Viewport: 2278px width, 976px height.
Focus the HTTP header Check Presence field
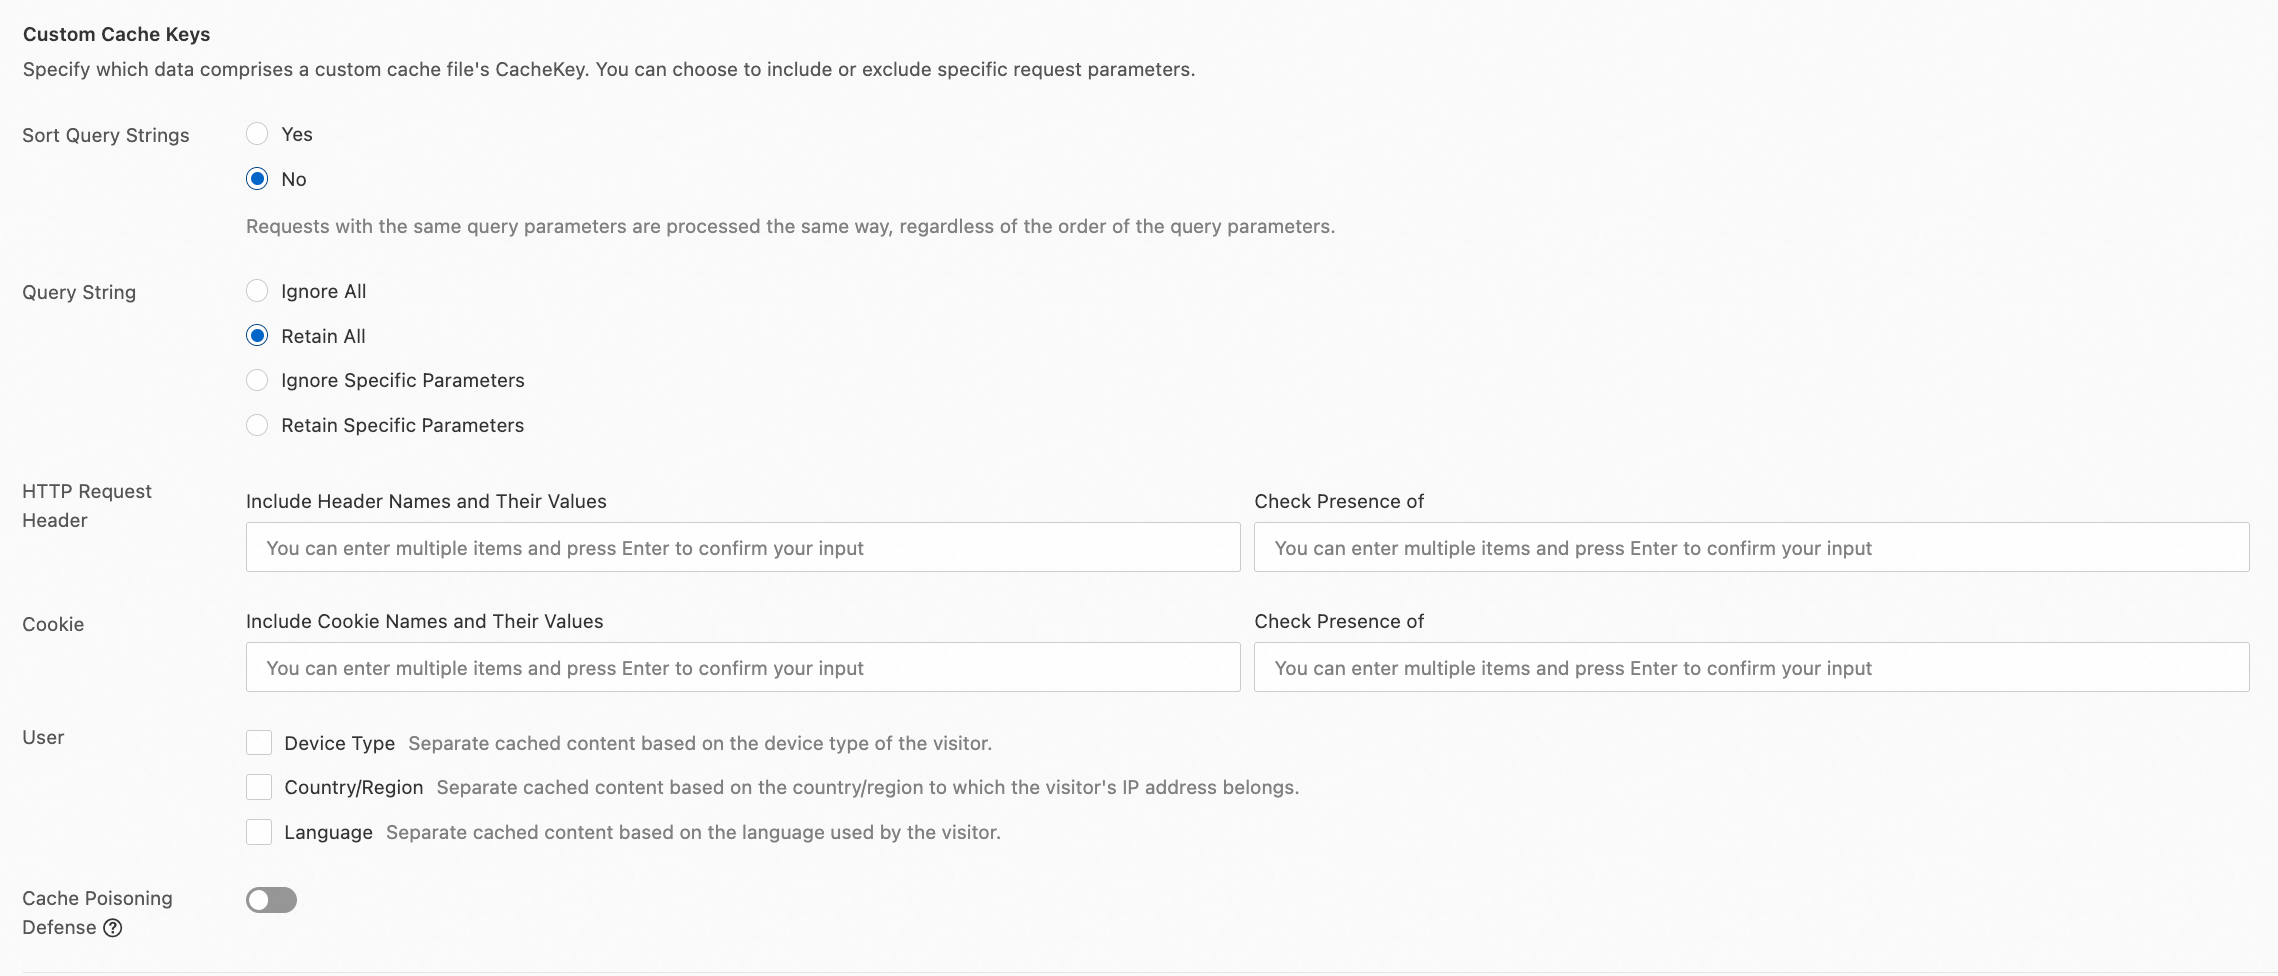[1751, 548]
